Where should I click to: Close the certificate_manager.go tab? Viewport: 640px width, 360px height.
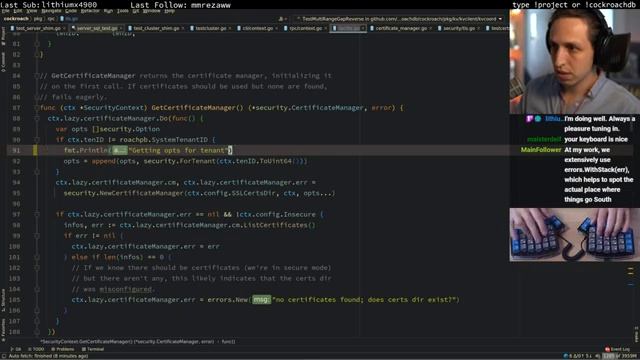431,28
